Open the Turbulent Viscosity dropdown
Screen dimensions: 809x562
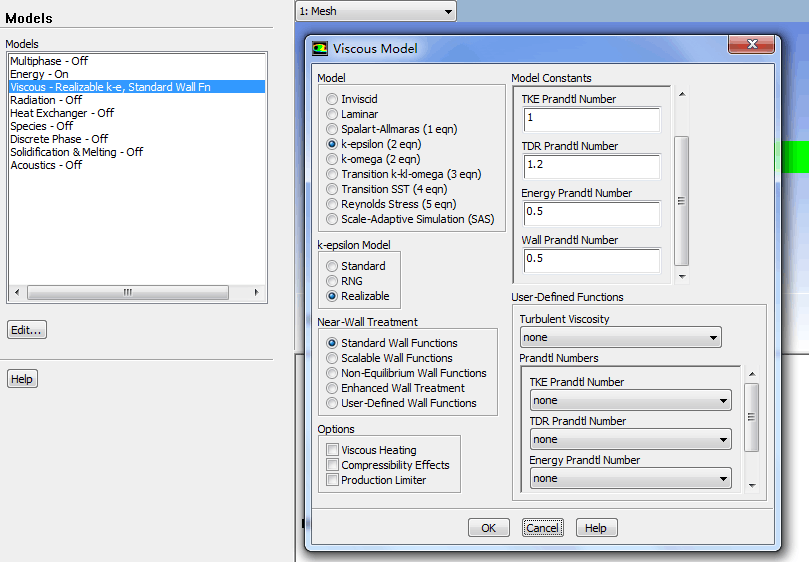[x=620, y=338]
